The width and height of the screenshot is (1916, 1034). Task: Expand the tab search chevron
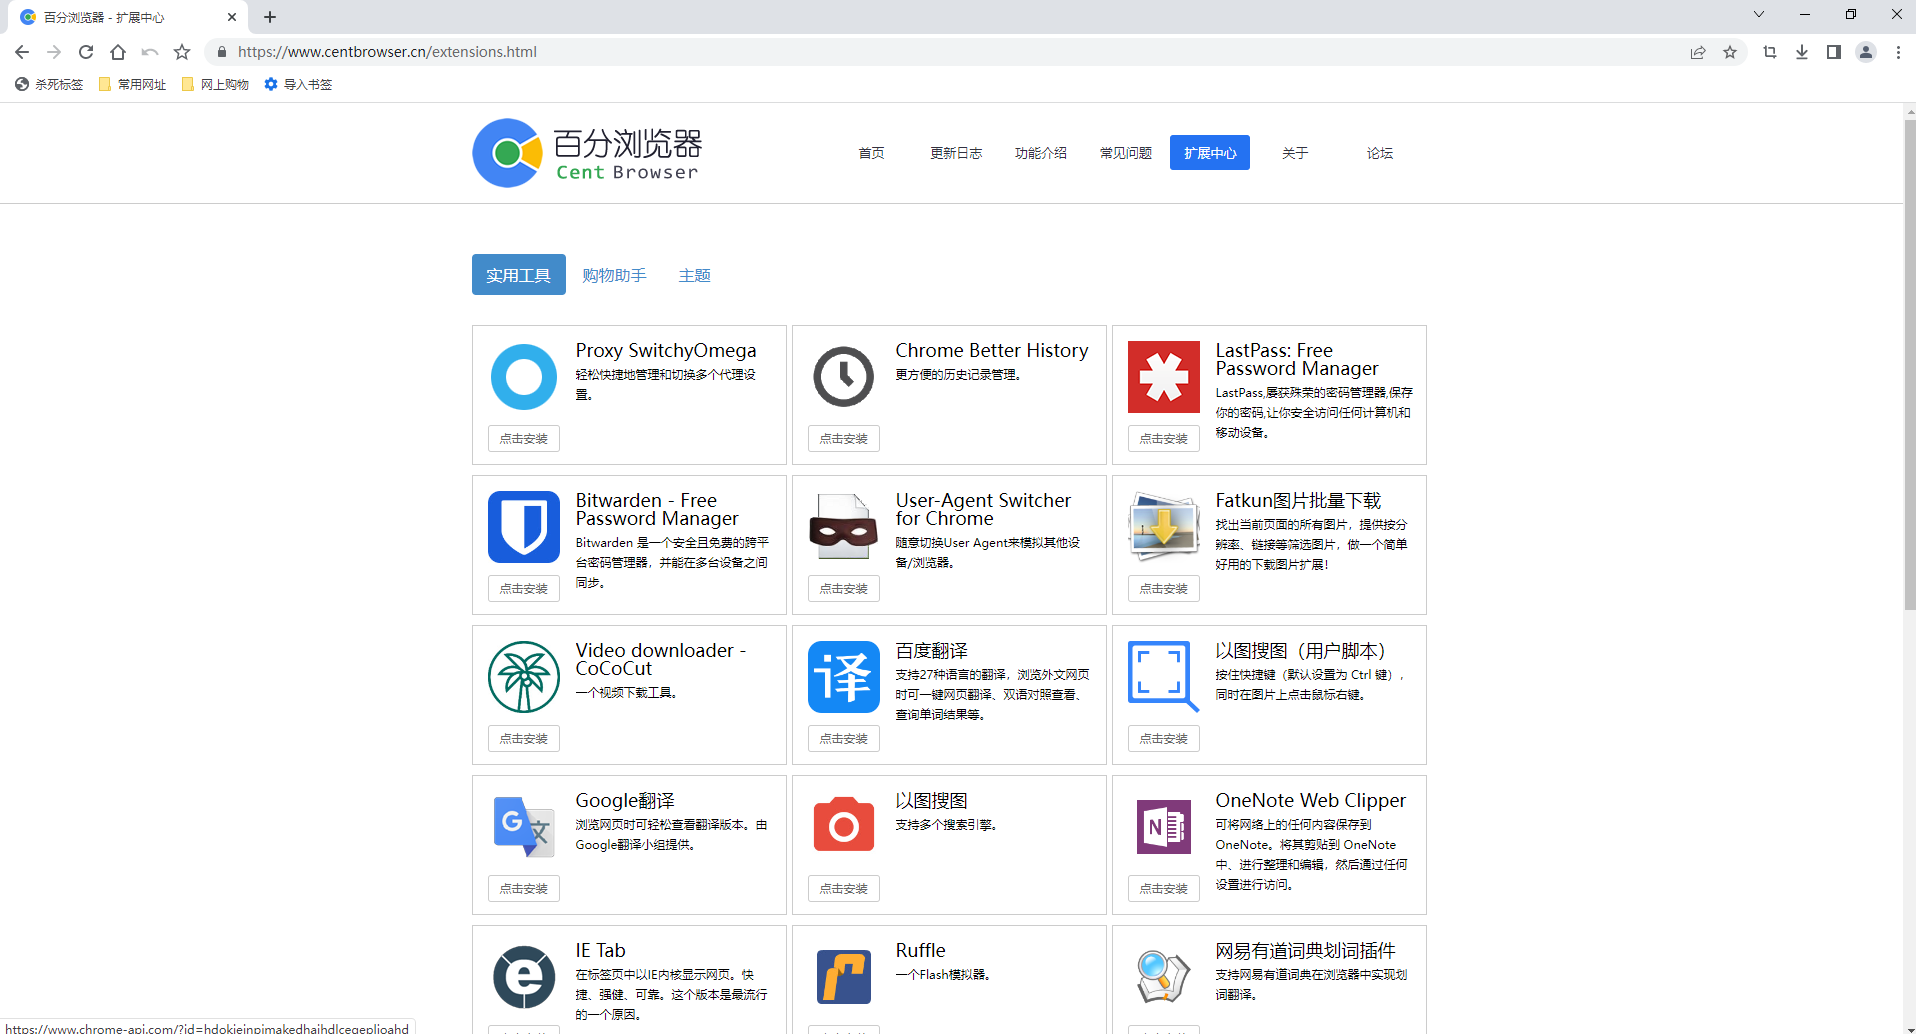(x=1758, y=15)
